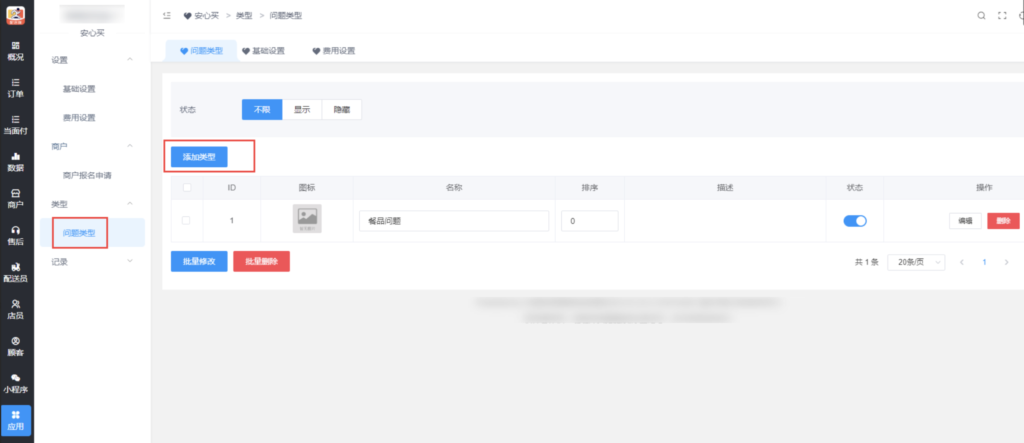The height and width of the screenshot is (443, 1024).
Task: Select the 不限 status filter
Action: pos(262,110)
